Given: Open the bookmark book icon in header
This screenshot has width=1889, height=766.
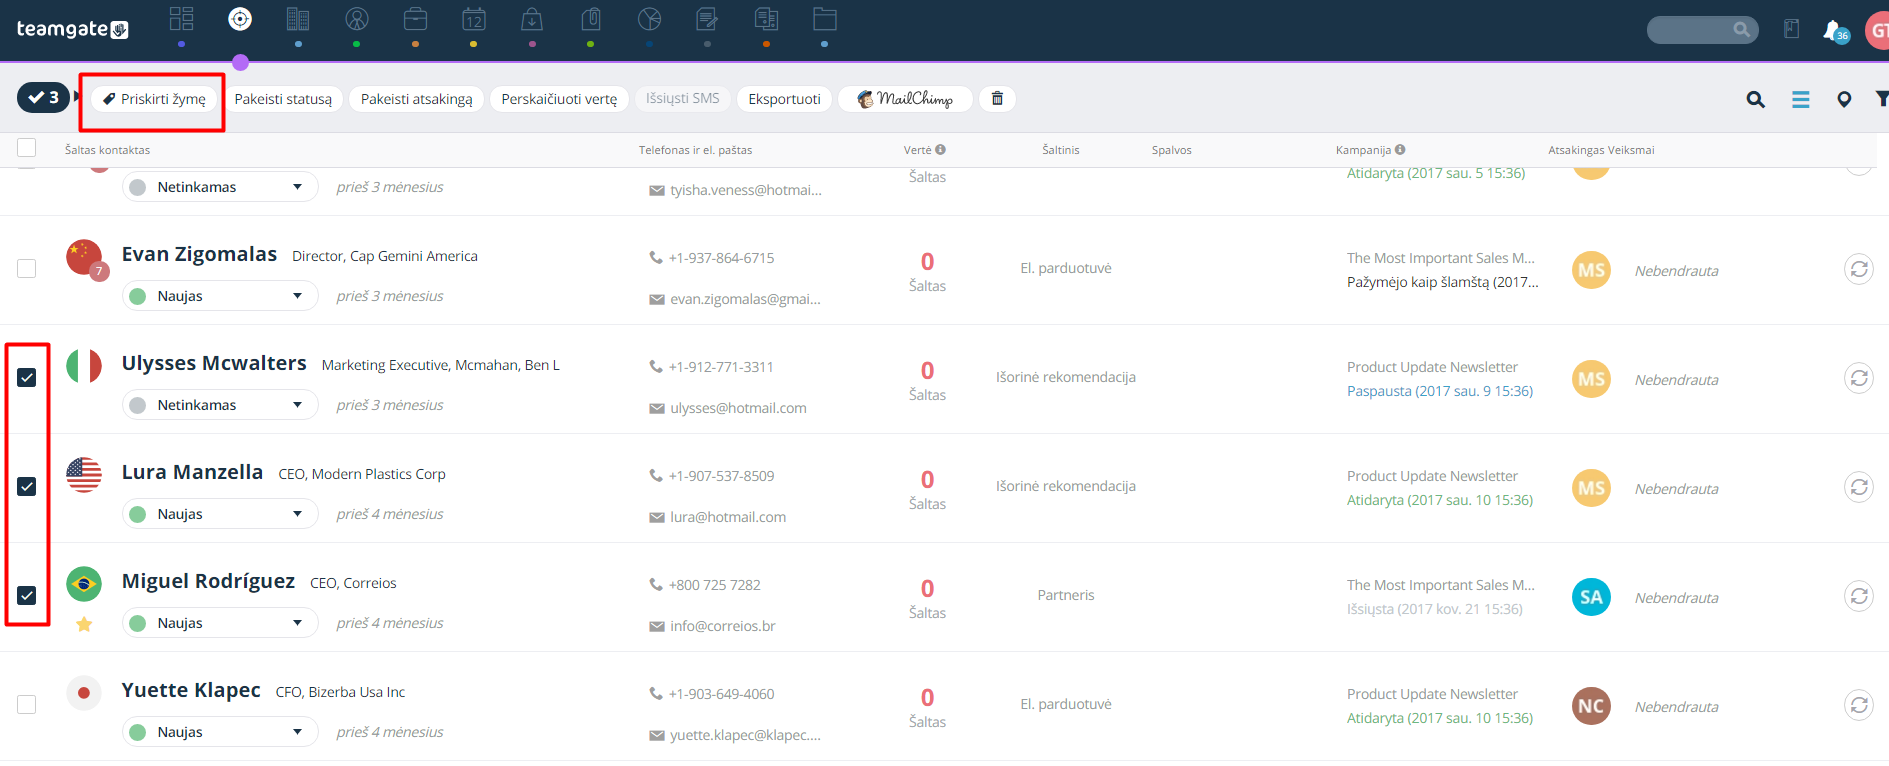Looking at the screenshot, I should pos(1791,29).
